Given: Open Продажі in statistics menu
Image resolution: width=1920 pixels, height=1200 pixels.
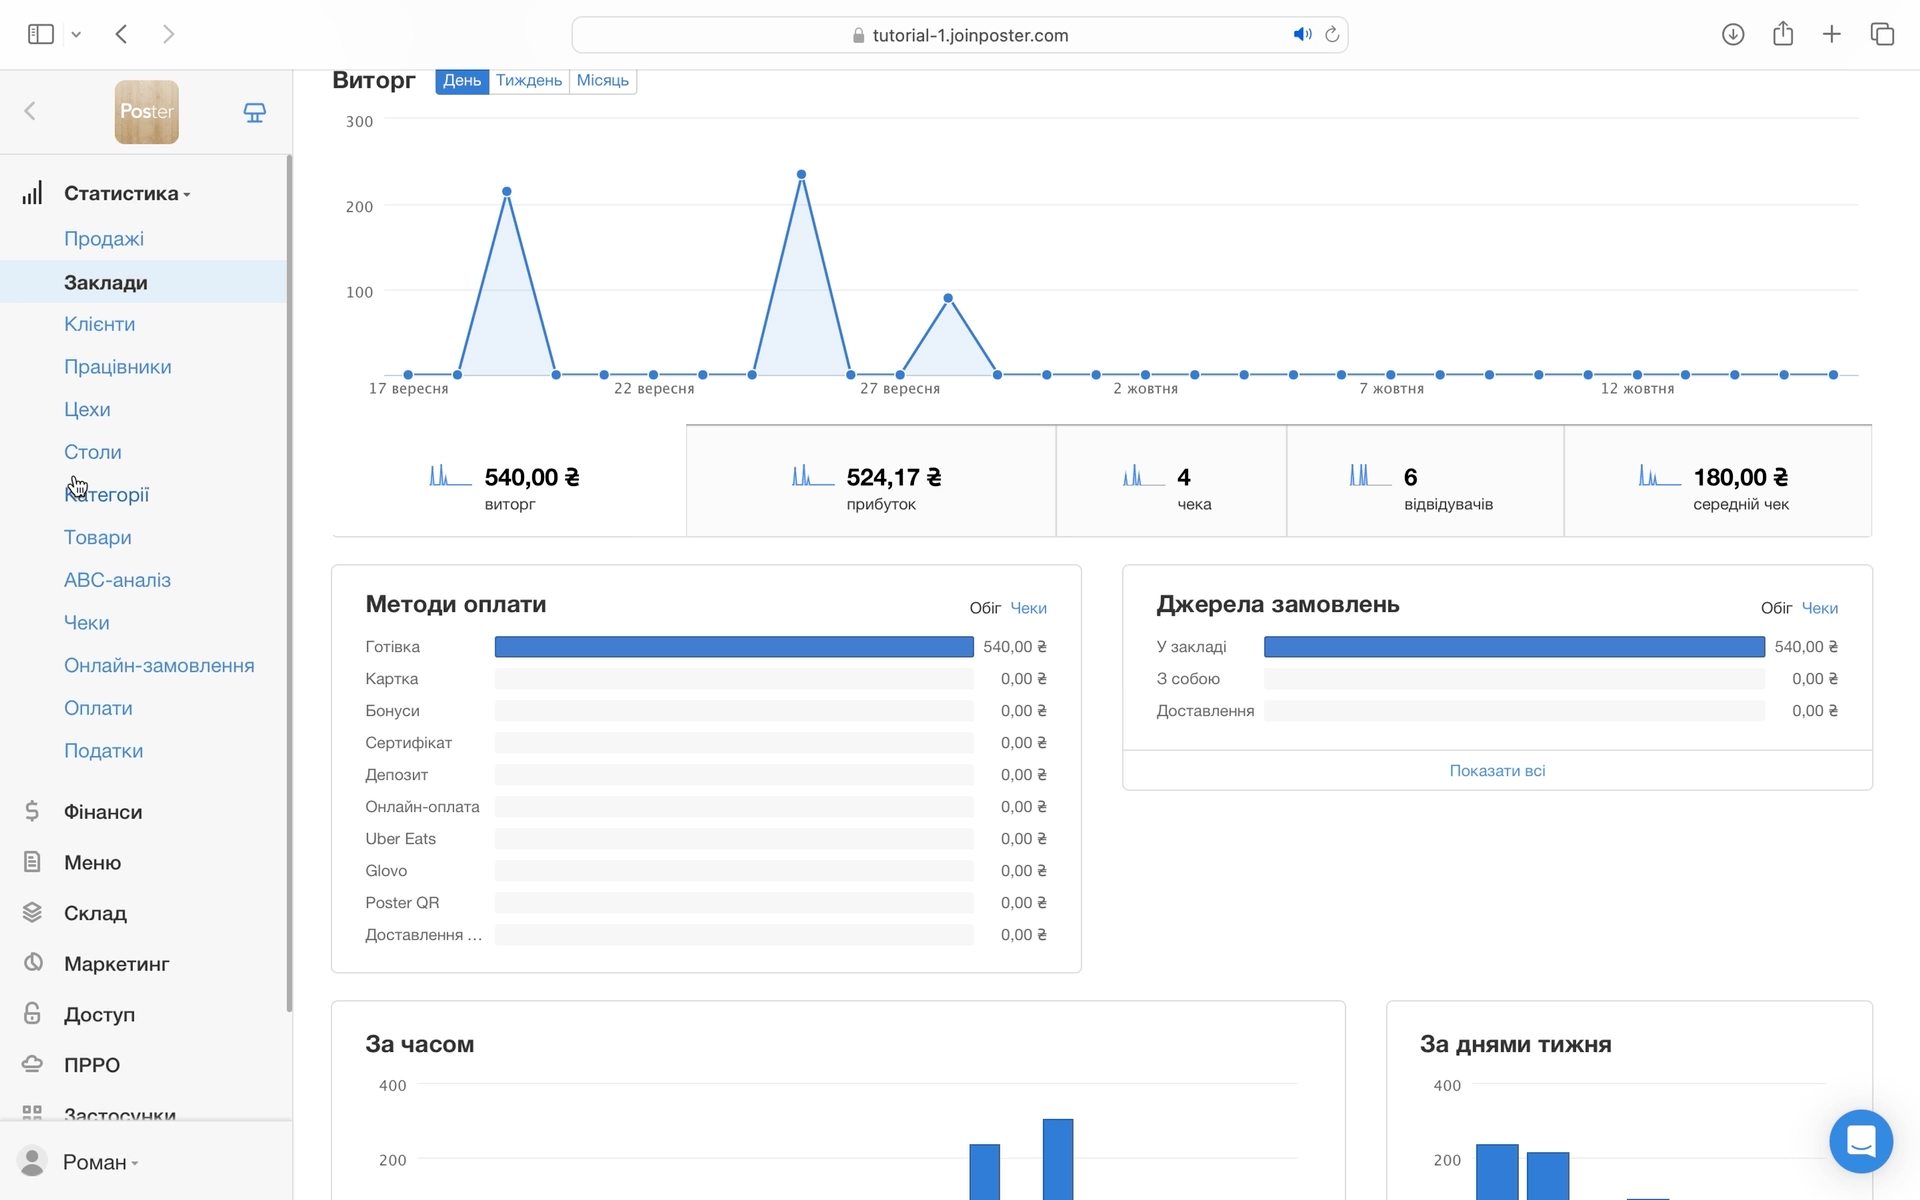Looking at the screenshot, I should [104, 238].
